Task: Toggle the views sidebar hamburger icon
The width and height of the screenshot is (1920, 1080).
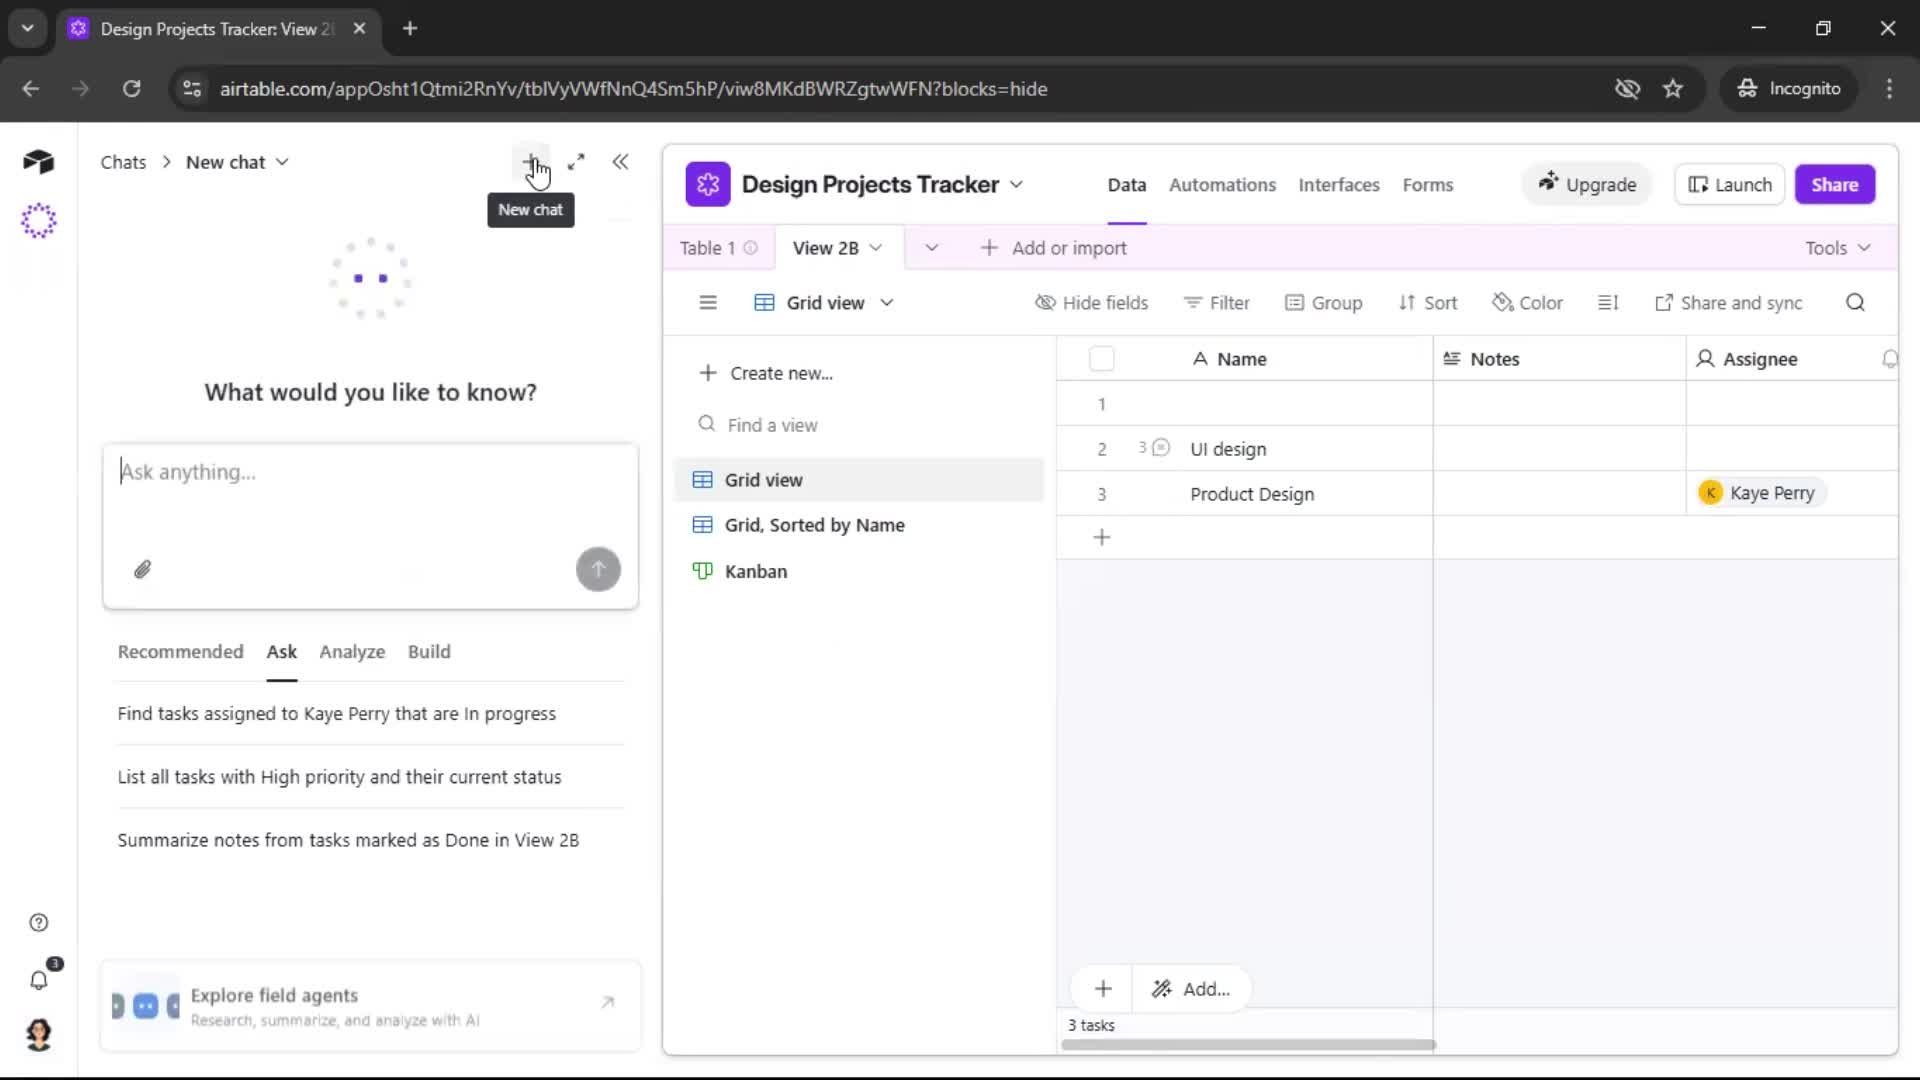Action: (x=708, y=302)
